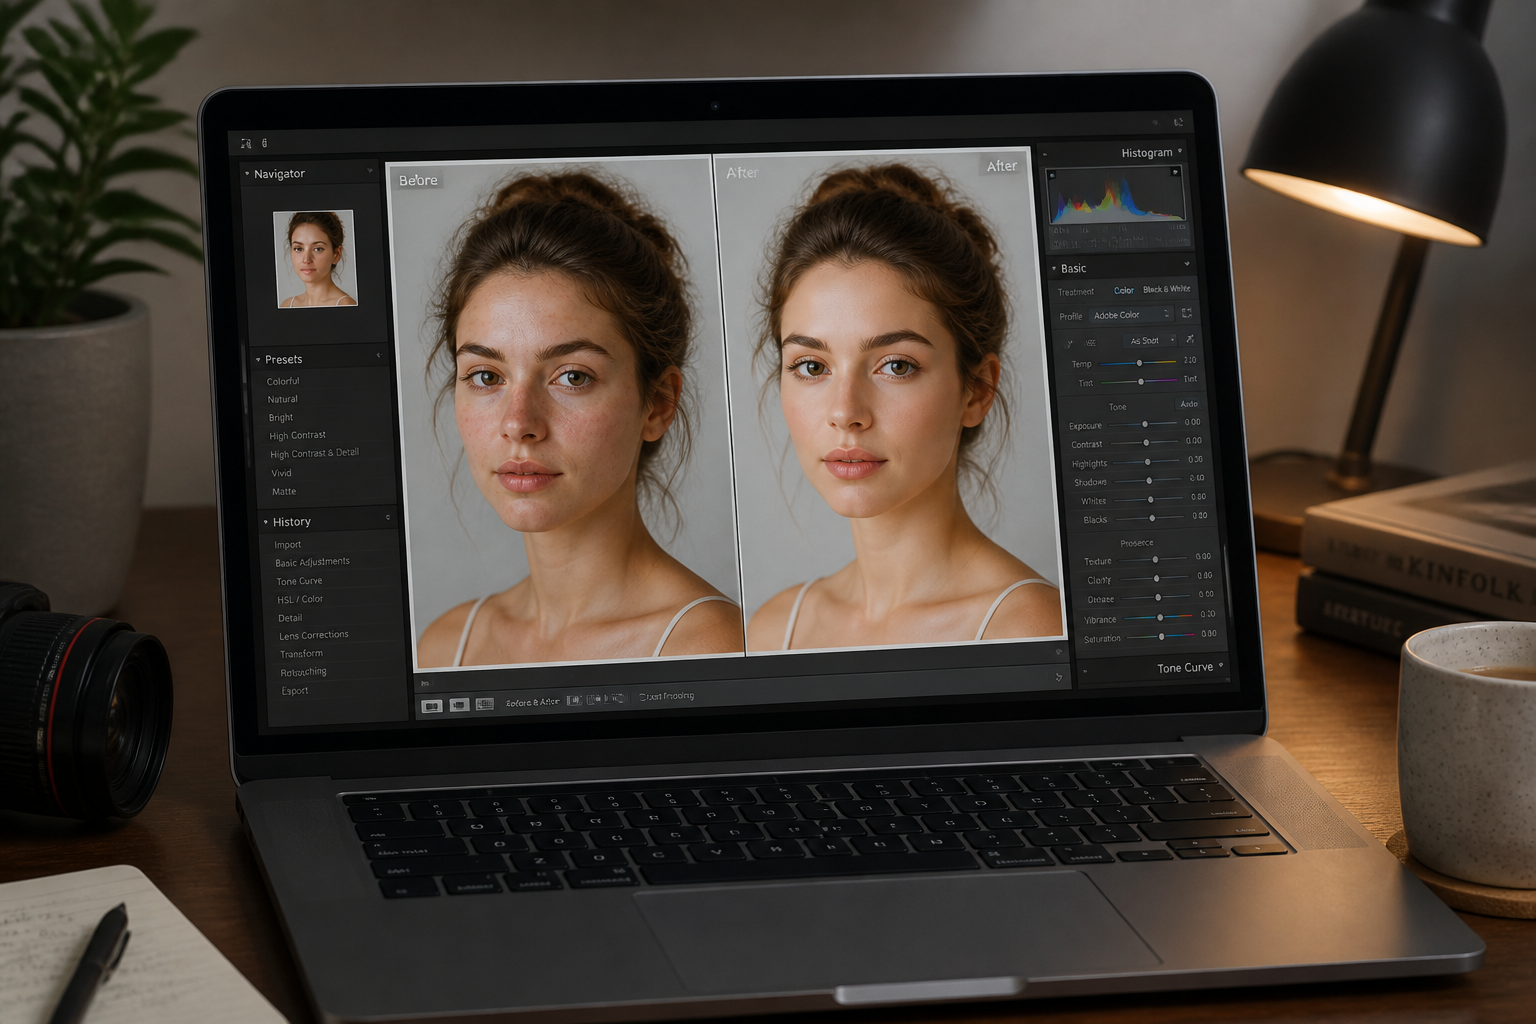
Task: Open the Basic panel options arrow on the right
Action: click(x=1187, y=264)
